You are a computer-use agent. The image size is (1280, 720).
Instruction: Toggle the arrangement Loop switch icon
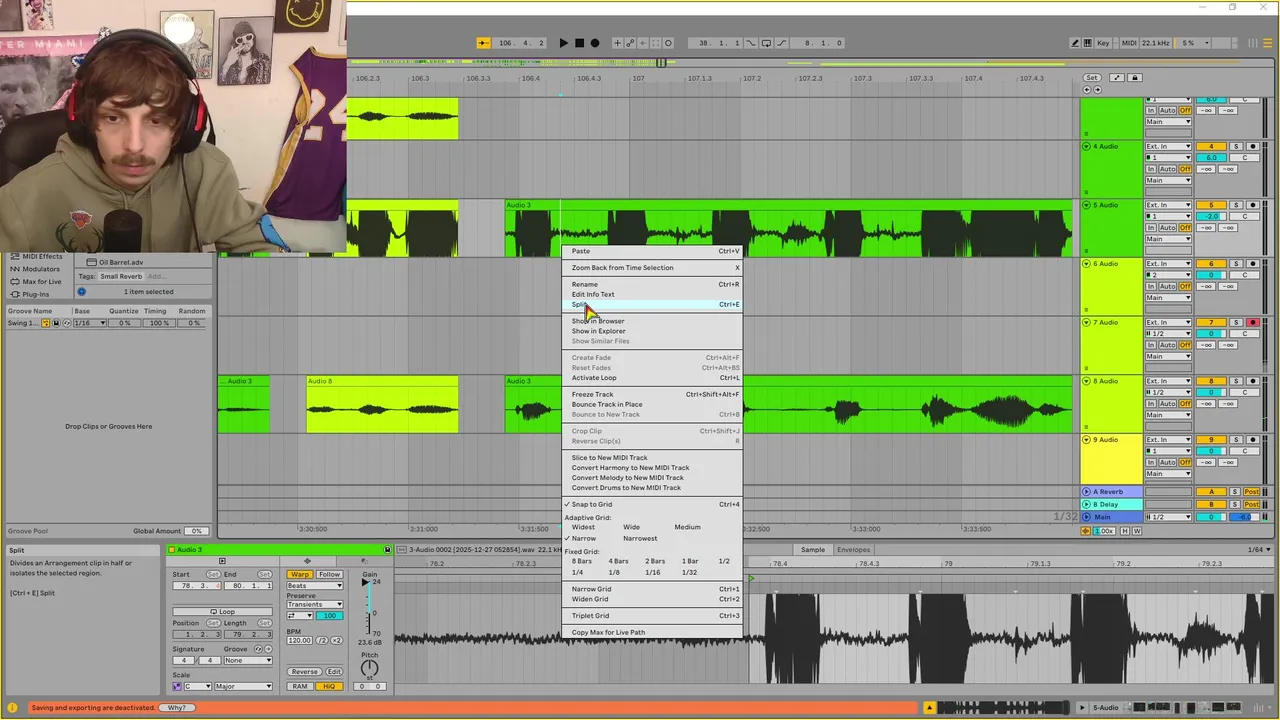click(766, 43)
